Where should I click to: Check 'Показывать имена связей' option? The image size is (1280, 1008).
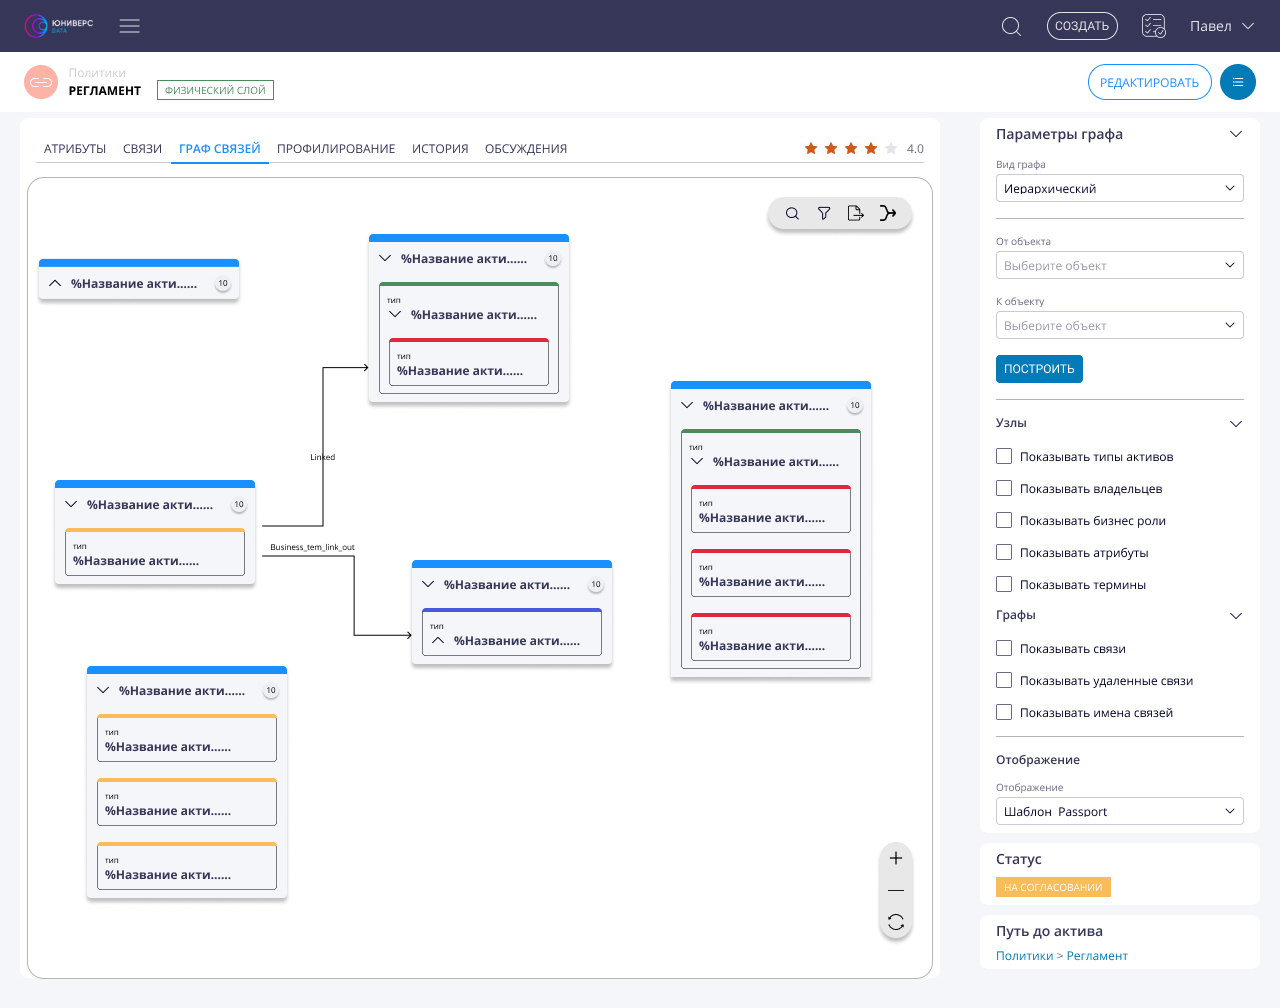(1004, 713)
